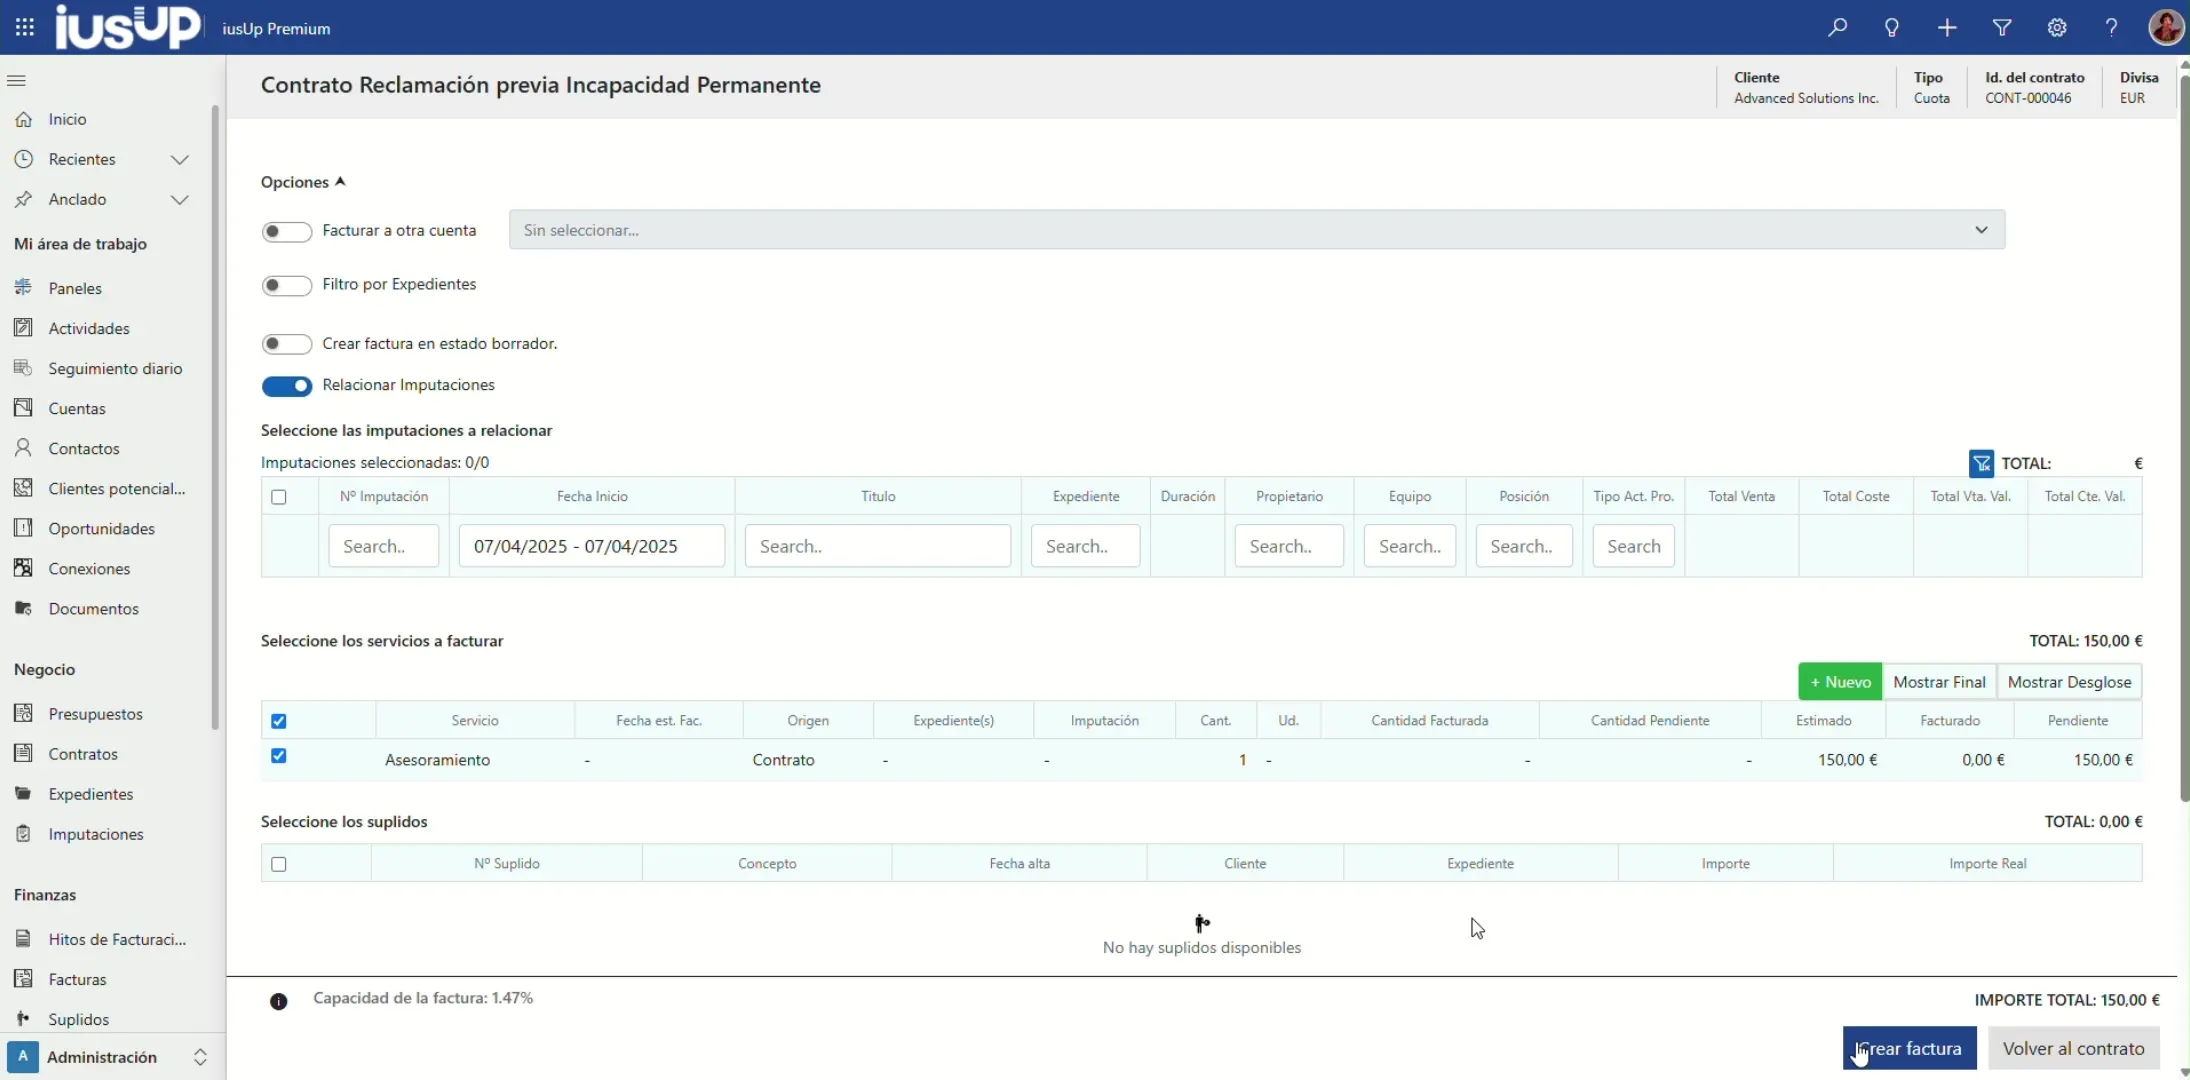The width and height of the screenshot is (2190, 1080).
Task: Click the help question mark icon
Action: coord(2111,28)
